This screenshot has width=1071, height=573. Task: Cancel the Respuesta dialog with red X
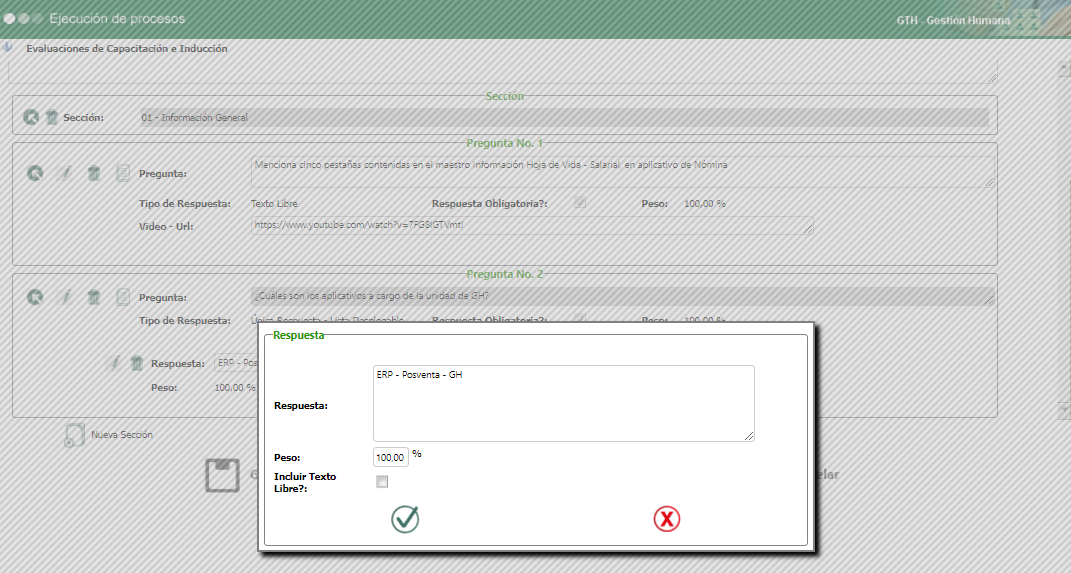click(667, 519)
